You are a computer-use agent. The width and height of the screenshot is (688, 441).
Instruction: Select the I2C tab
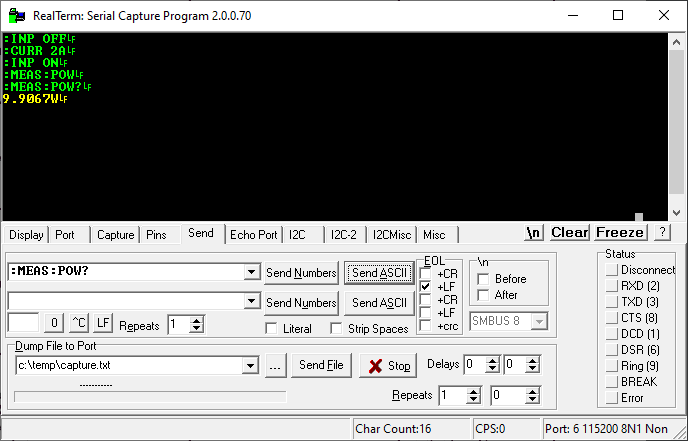pos(297,235)
